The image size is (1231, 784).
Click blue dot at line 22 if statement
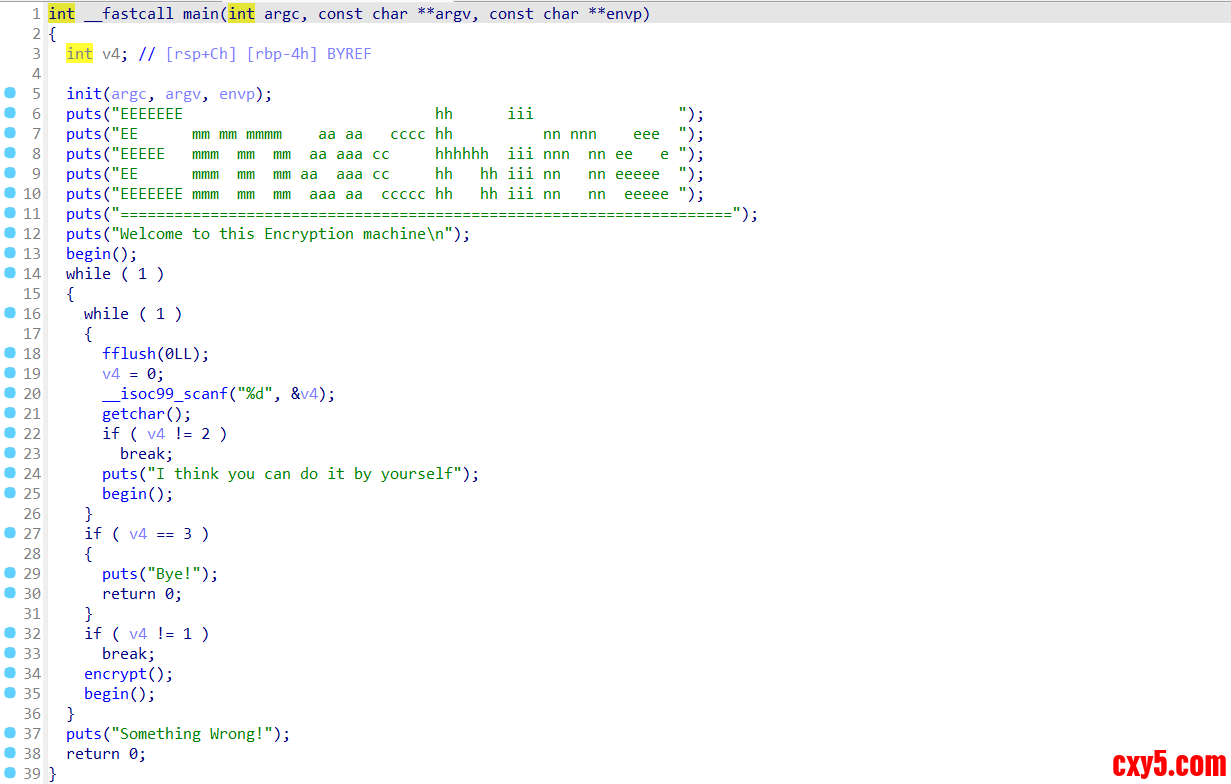10,433
